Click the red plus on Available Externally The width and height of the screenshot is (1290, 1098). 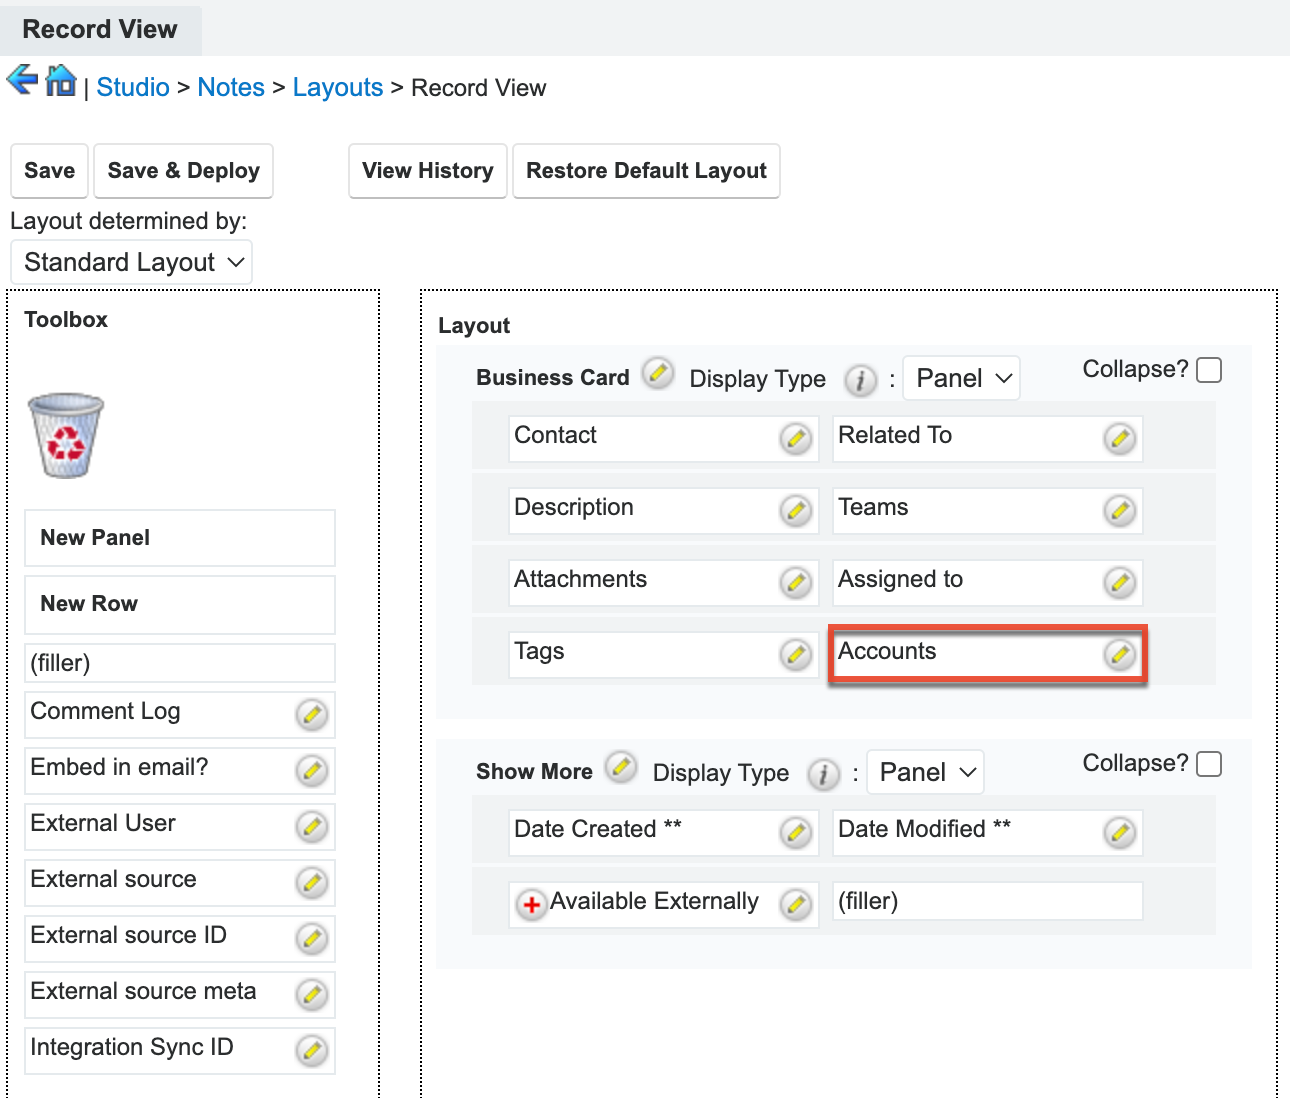(x=530, y=904)
